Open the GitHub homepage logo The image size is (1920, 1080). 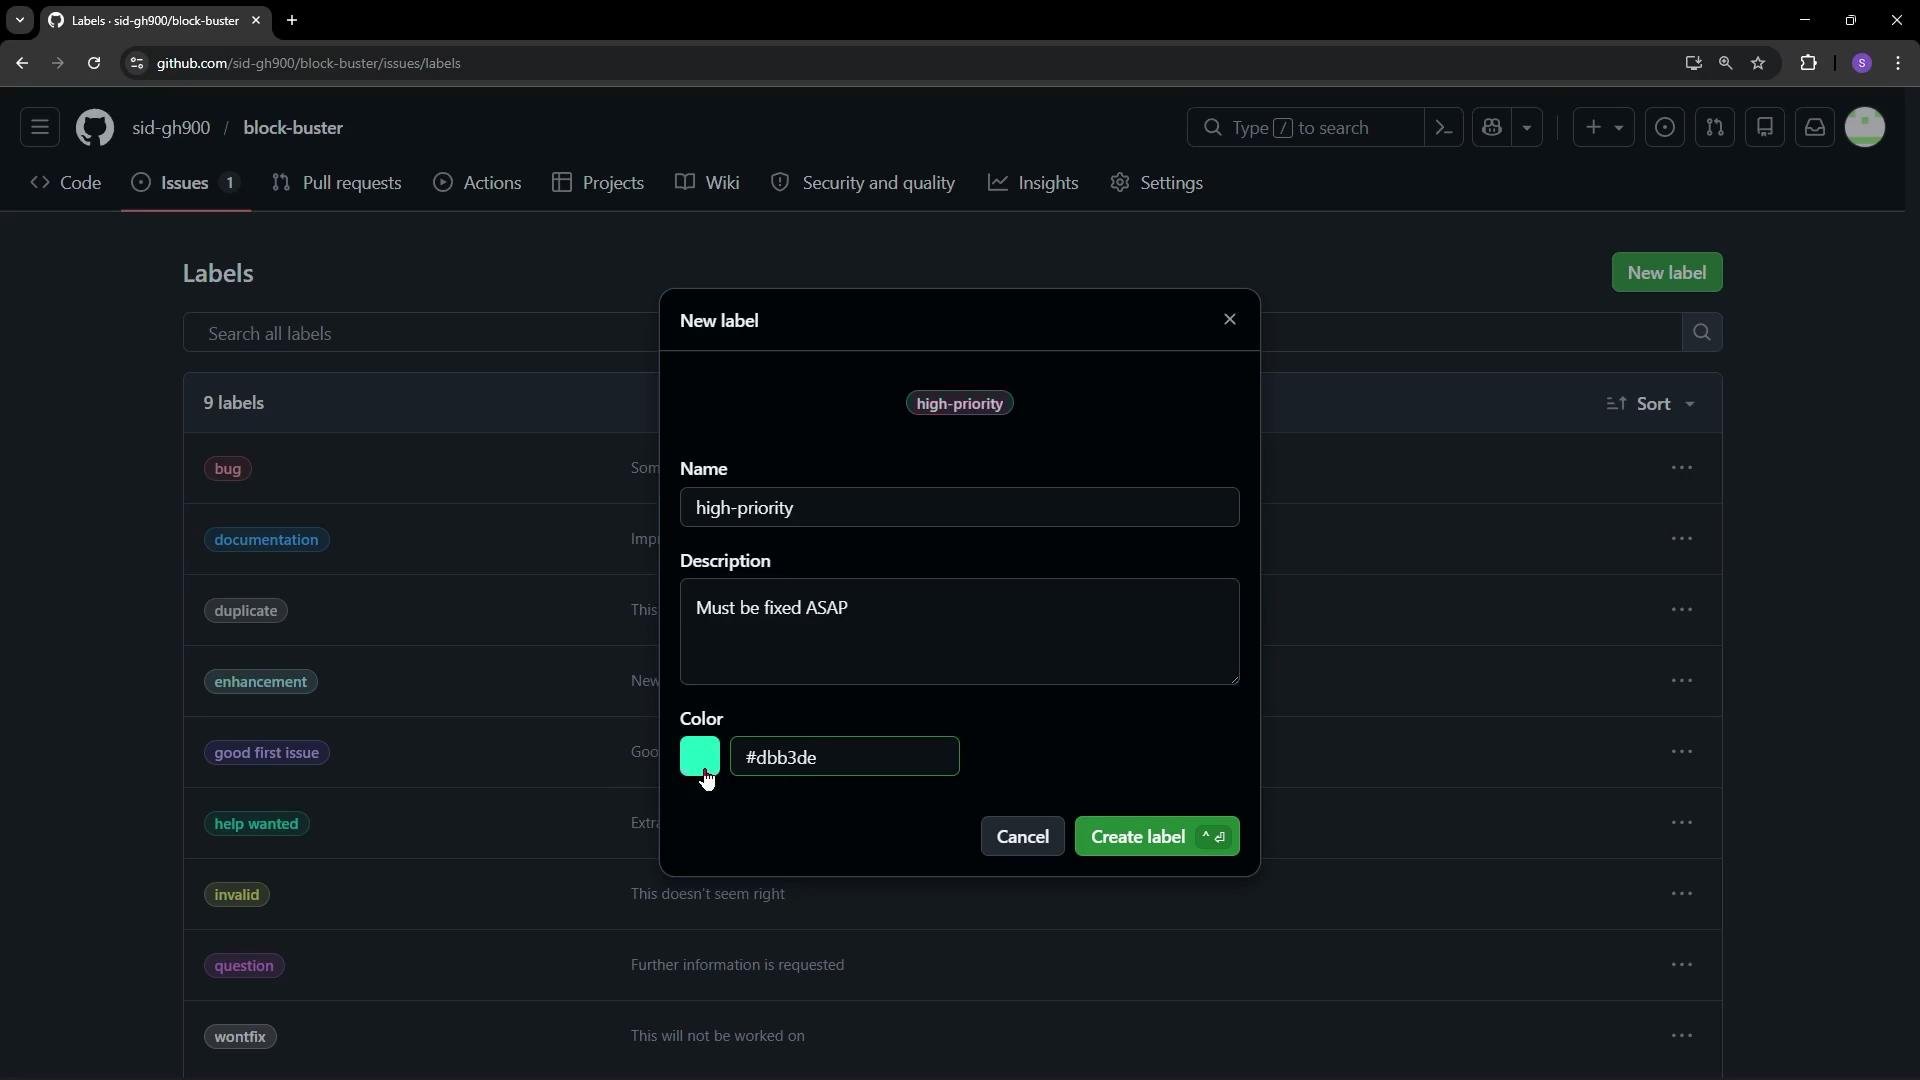[x=95, y=128]
